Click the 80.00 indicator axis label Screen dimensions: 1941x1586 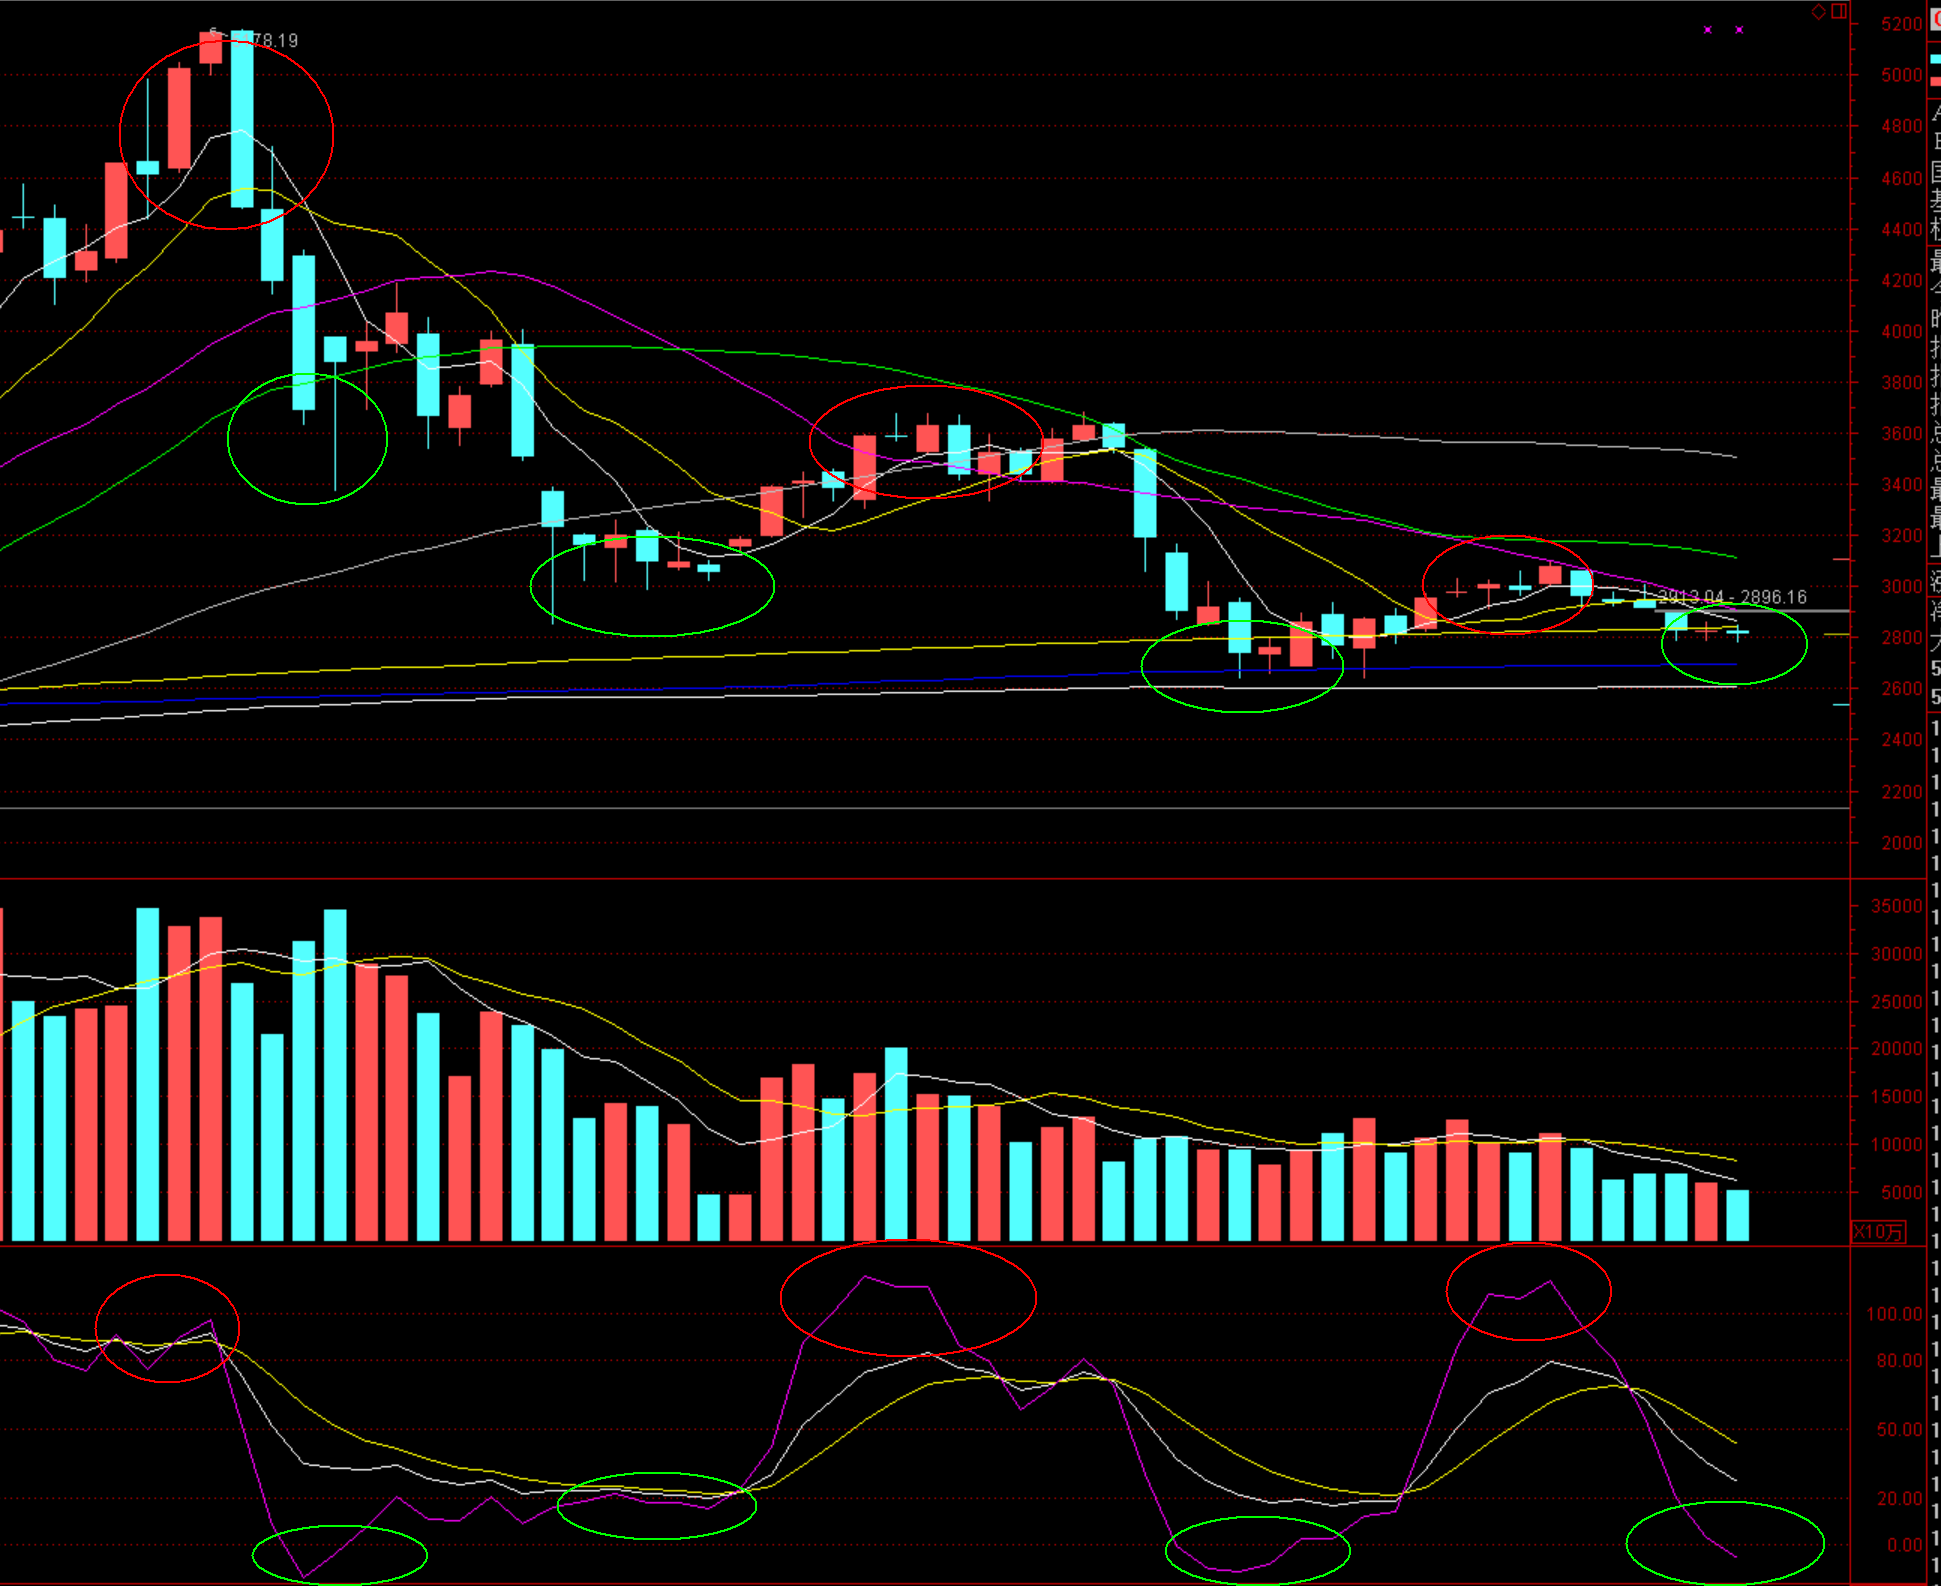[1899, 1361]
